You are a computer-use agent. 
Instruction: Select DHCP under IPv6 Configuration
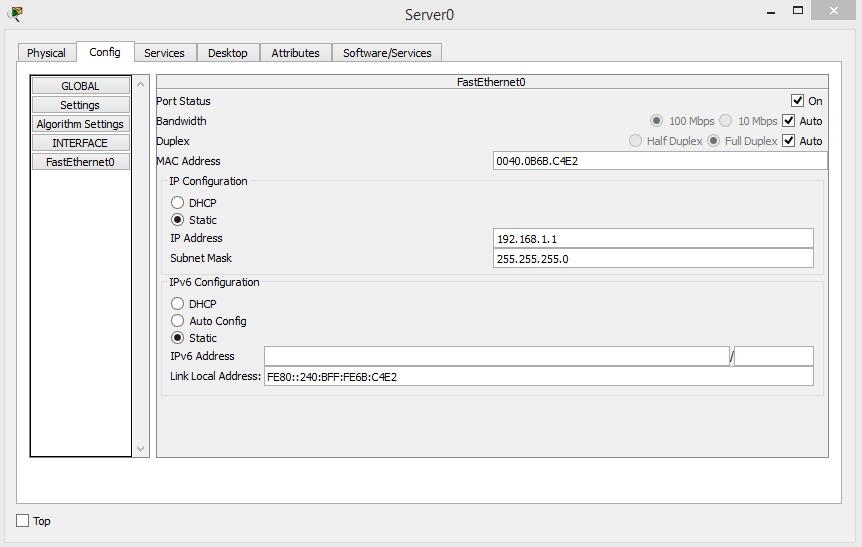(x=177, y=304)
